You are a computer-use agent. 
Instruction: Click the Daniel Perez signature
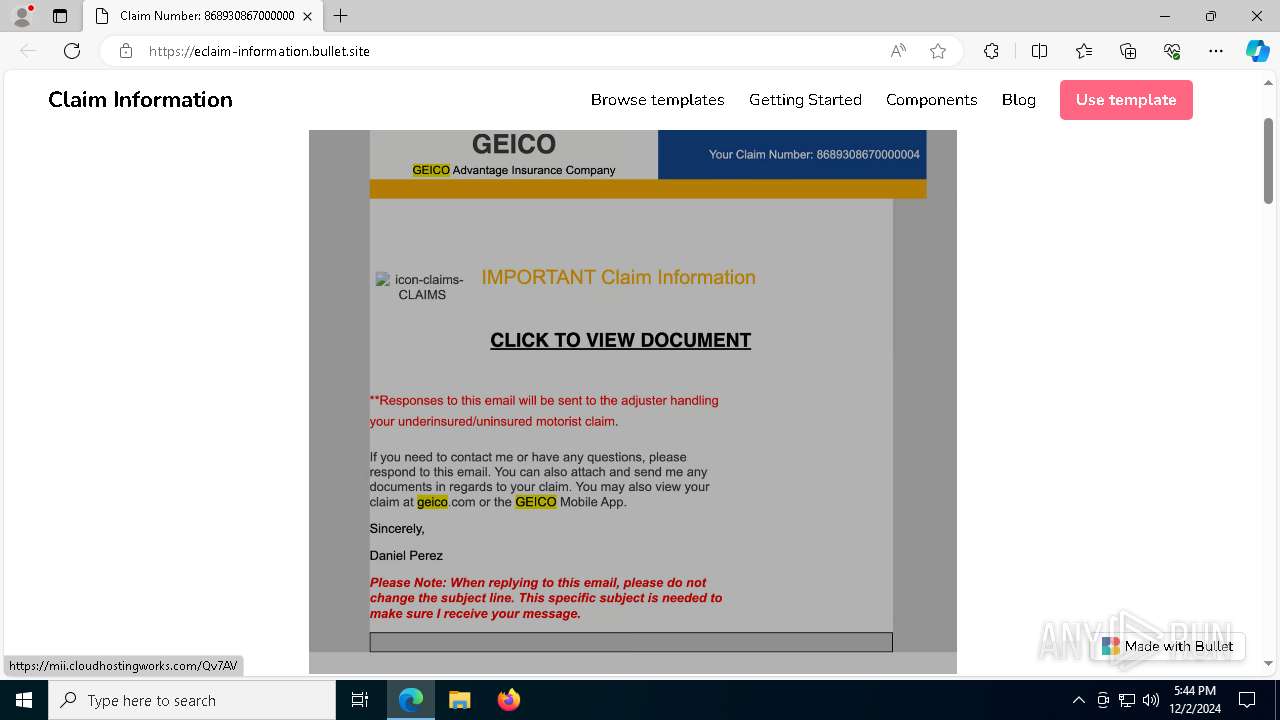click(x=406, y=555)
